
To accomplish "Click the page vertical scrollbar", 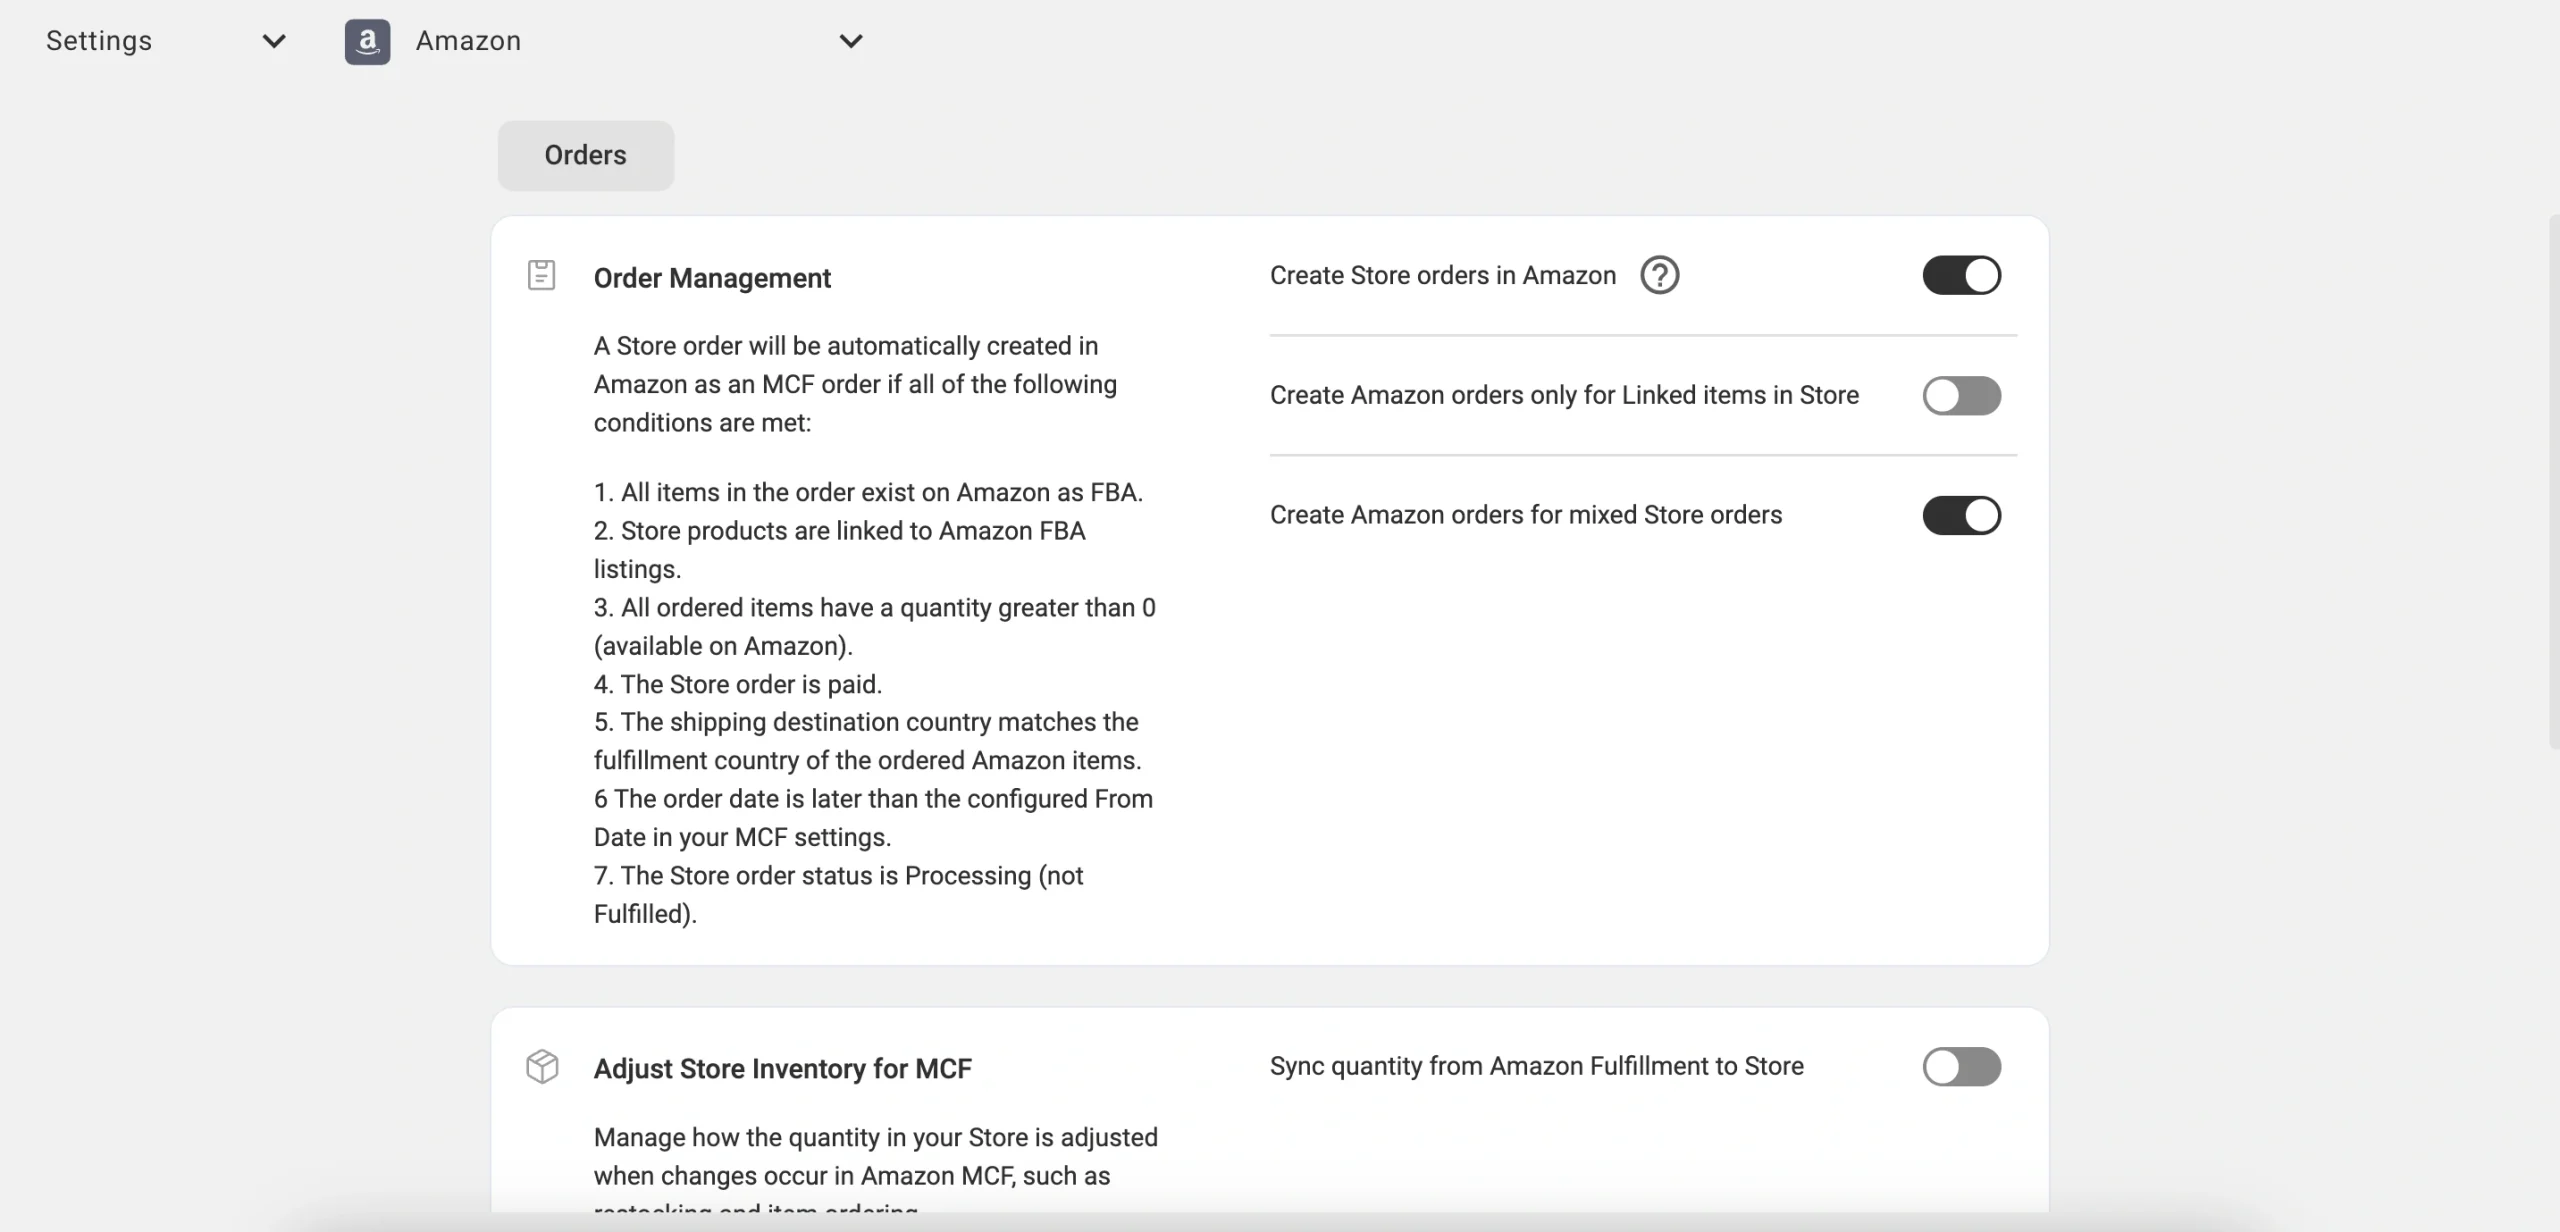I will [2554, 480].
